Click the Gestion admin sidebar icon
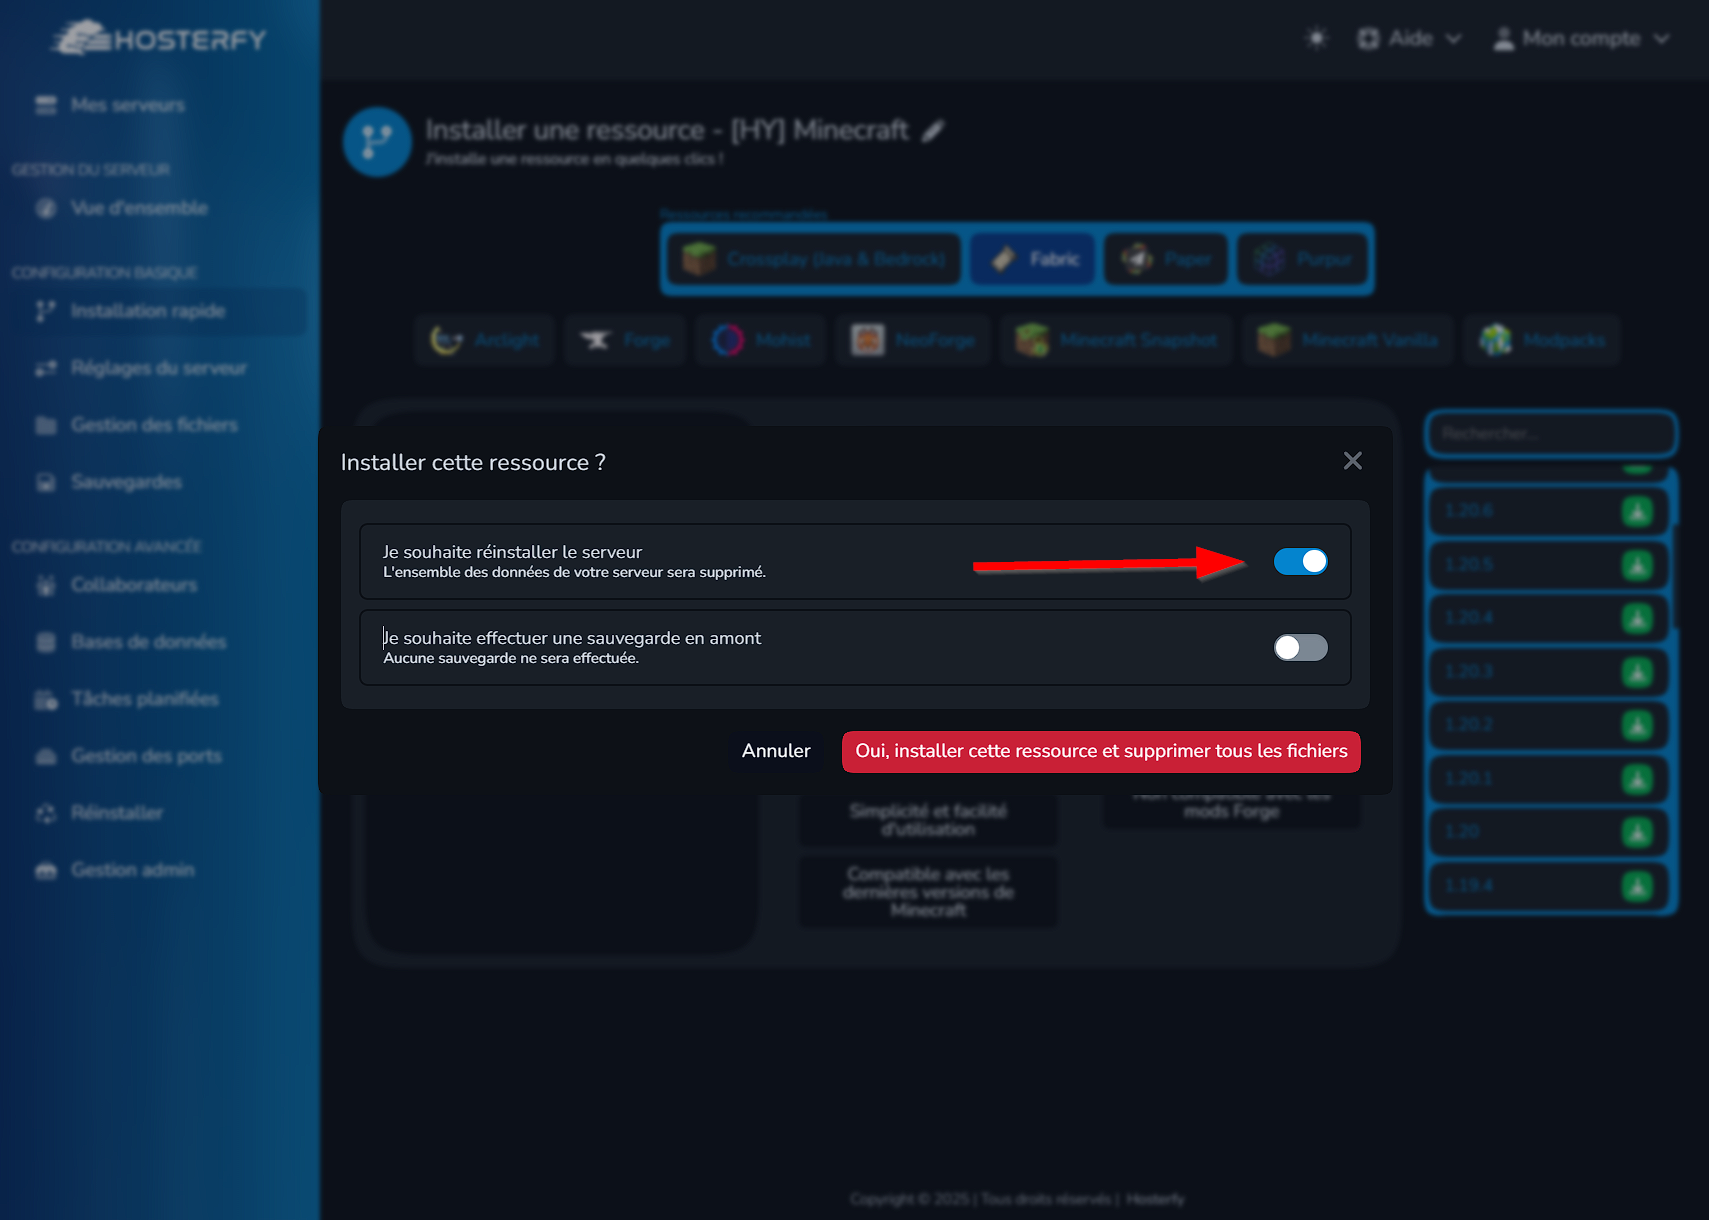Screen dimensions: 1709x1220 coord(46,870)
